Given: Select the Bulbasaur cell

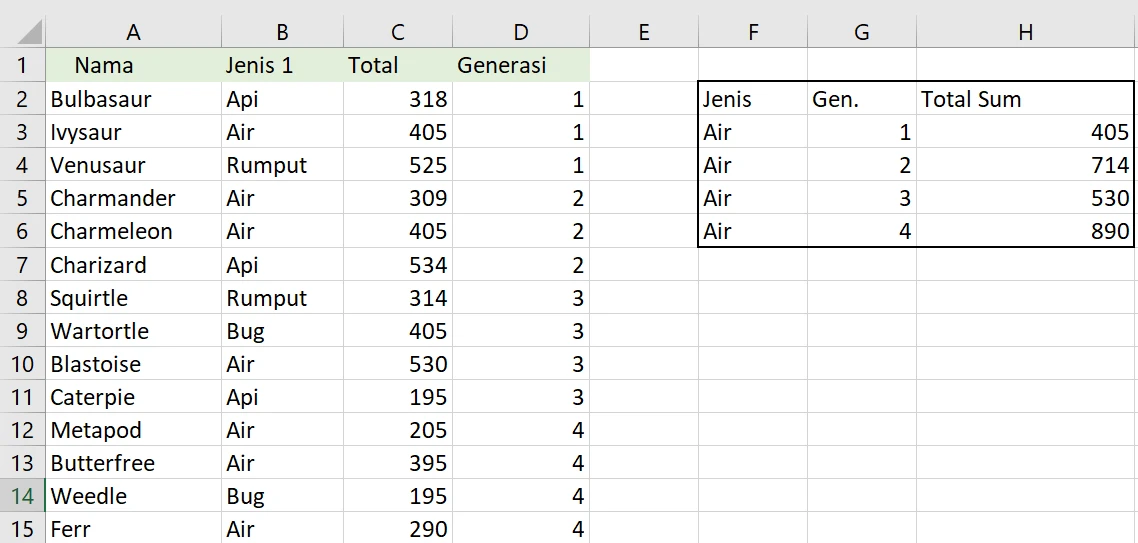Looking at the screenshot, I should 134,99.
